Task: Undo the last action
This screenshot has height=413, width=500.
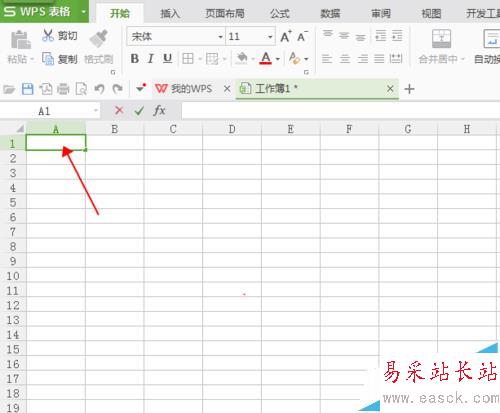Action: (x=99, y=89)
